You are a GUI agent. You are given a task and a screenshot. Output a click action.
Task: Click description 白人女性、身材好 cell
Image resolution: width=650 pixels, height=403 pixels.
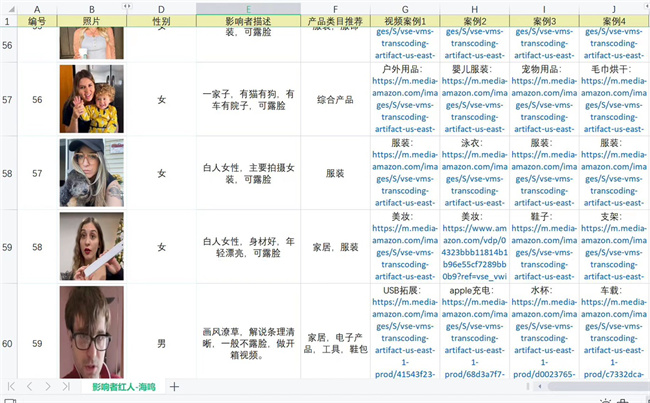click(248, 247)
